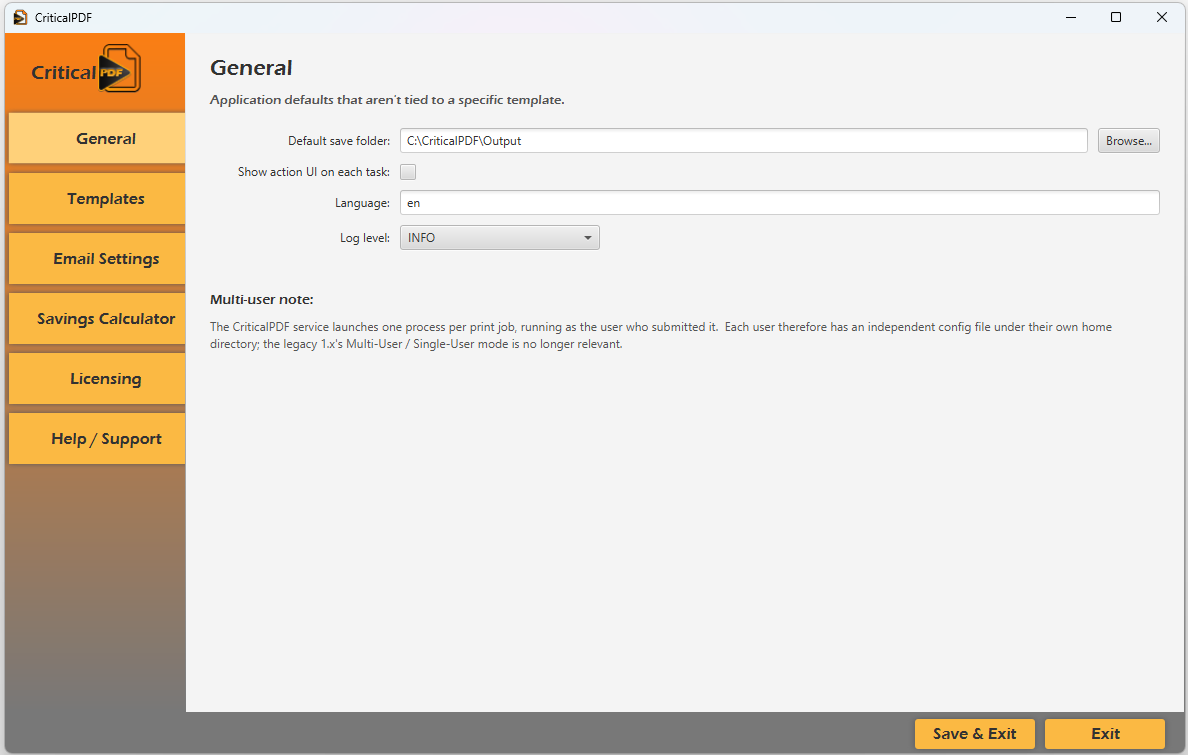The height and width of the screenshot is (755, 1188).
Task: Switch to the Templates section
Action: [x=97, y=199]
